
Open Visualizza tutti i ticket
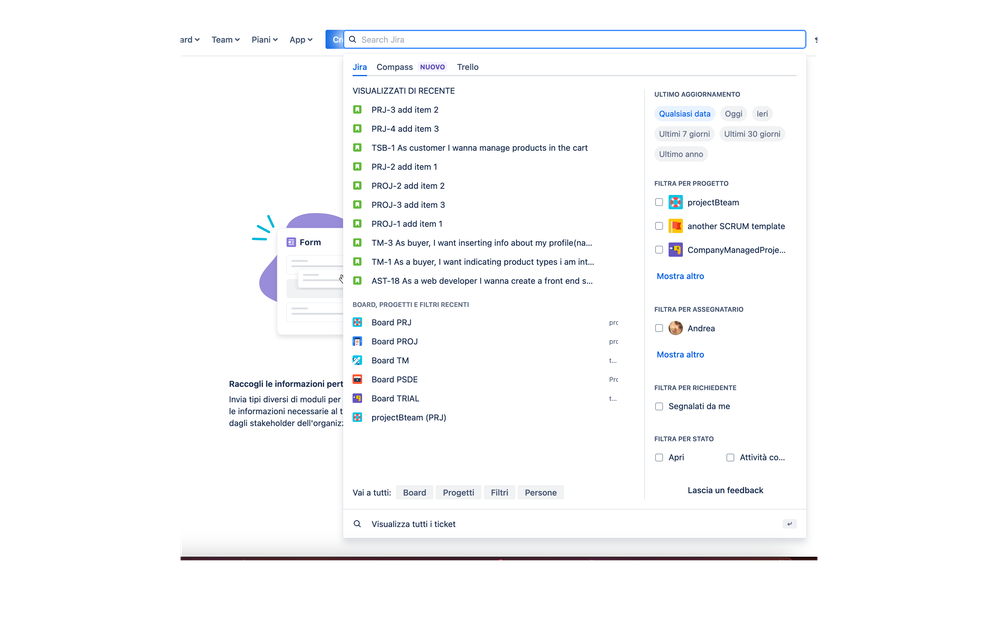575,524
